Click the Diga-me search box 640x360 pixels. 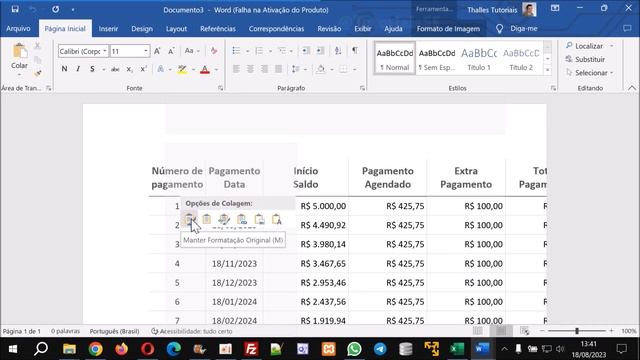(518, 29)
